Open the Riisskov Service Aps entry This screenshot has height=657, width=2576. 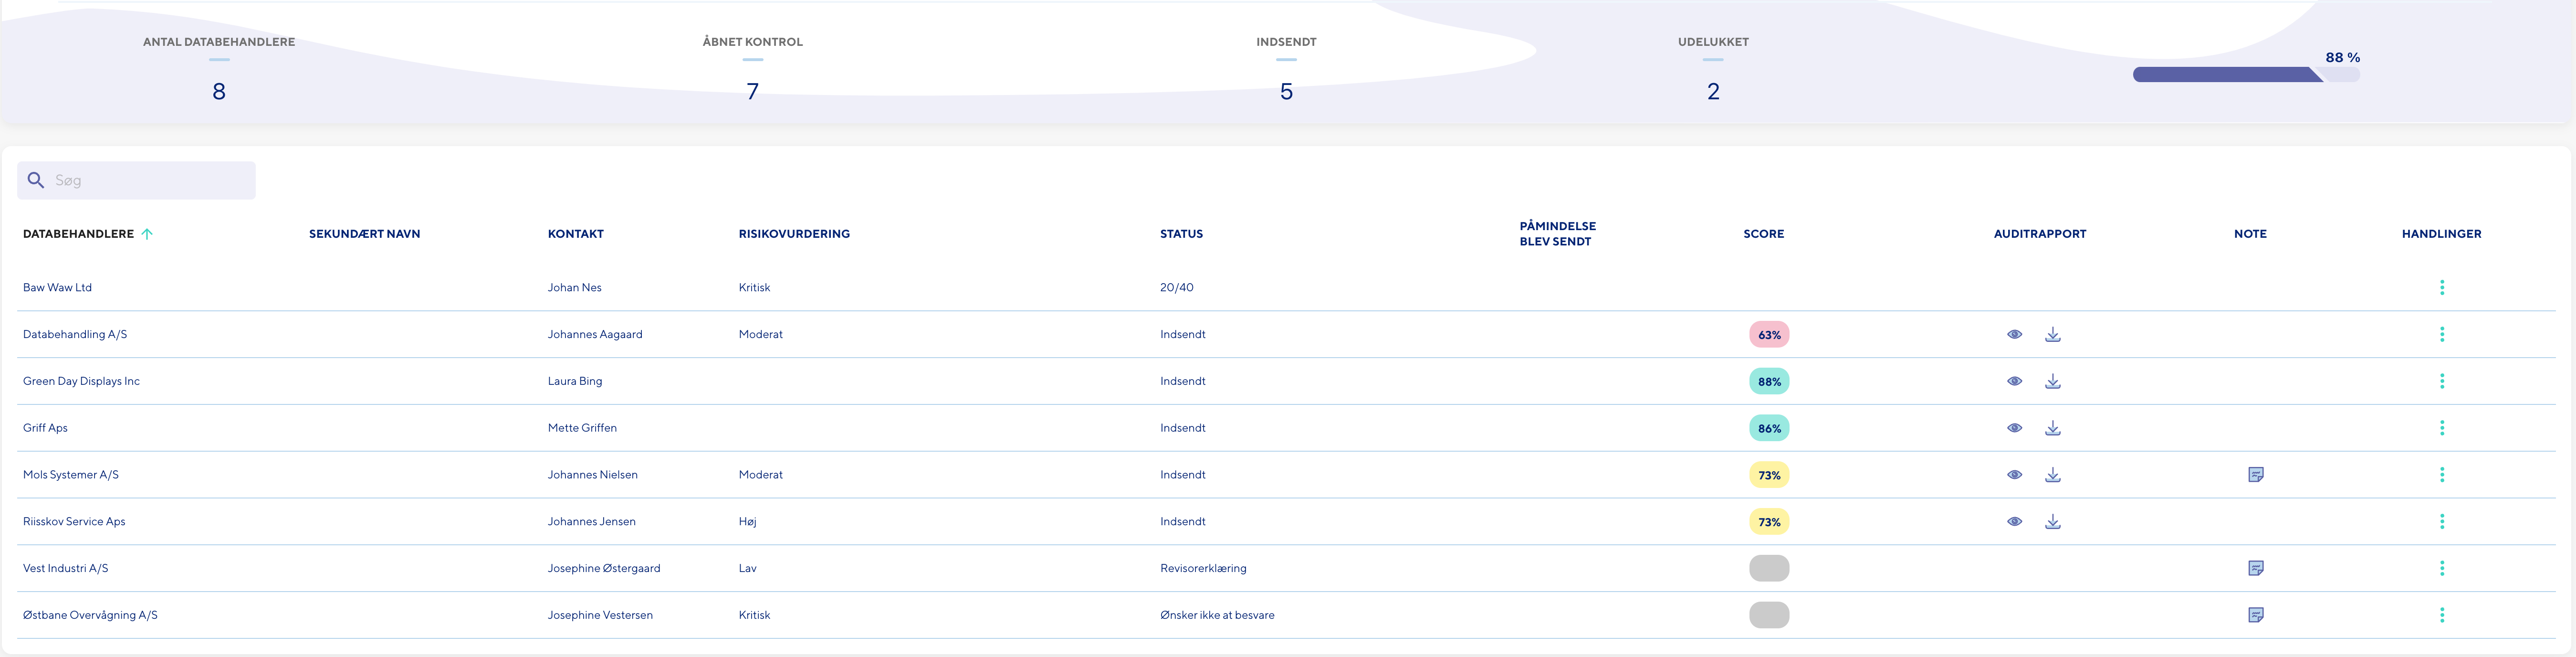point(74,522)
